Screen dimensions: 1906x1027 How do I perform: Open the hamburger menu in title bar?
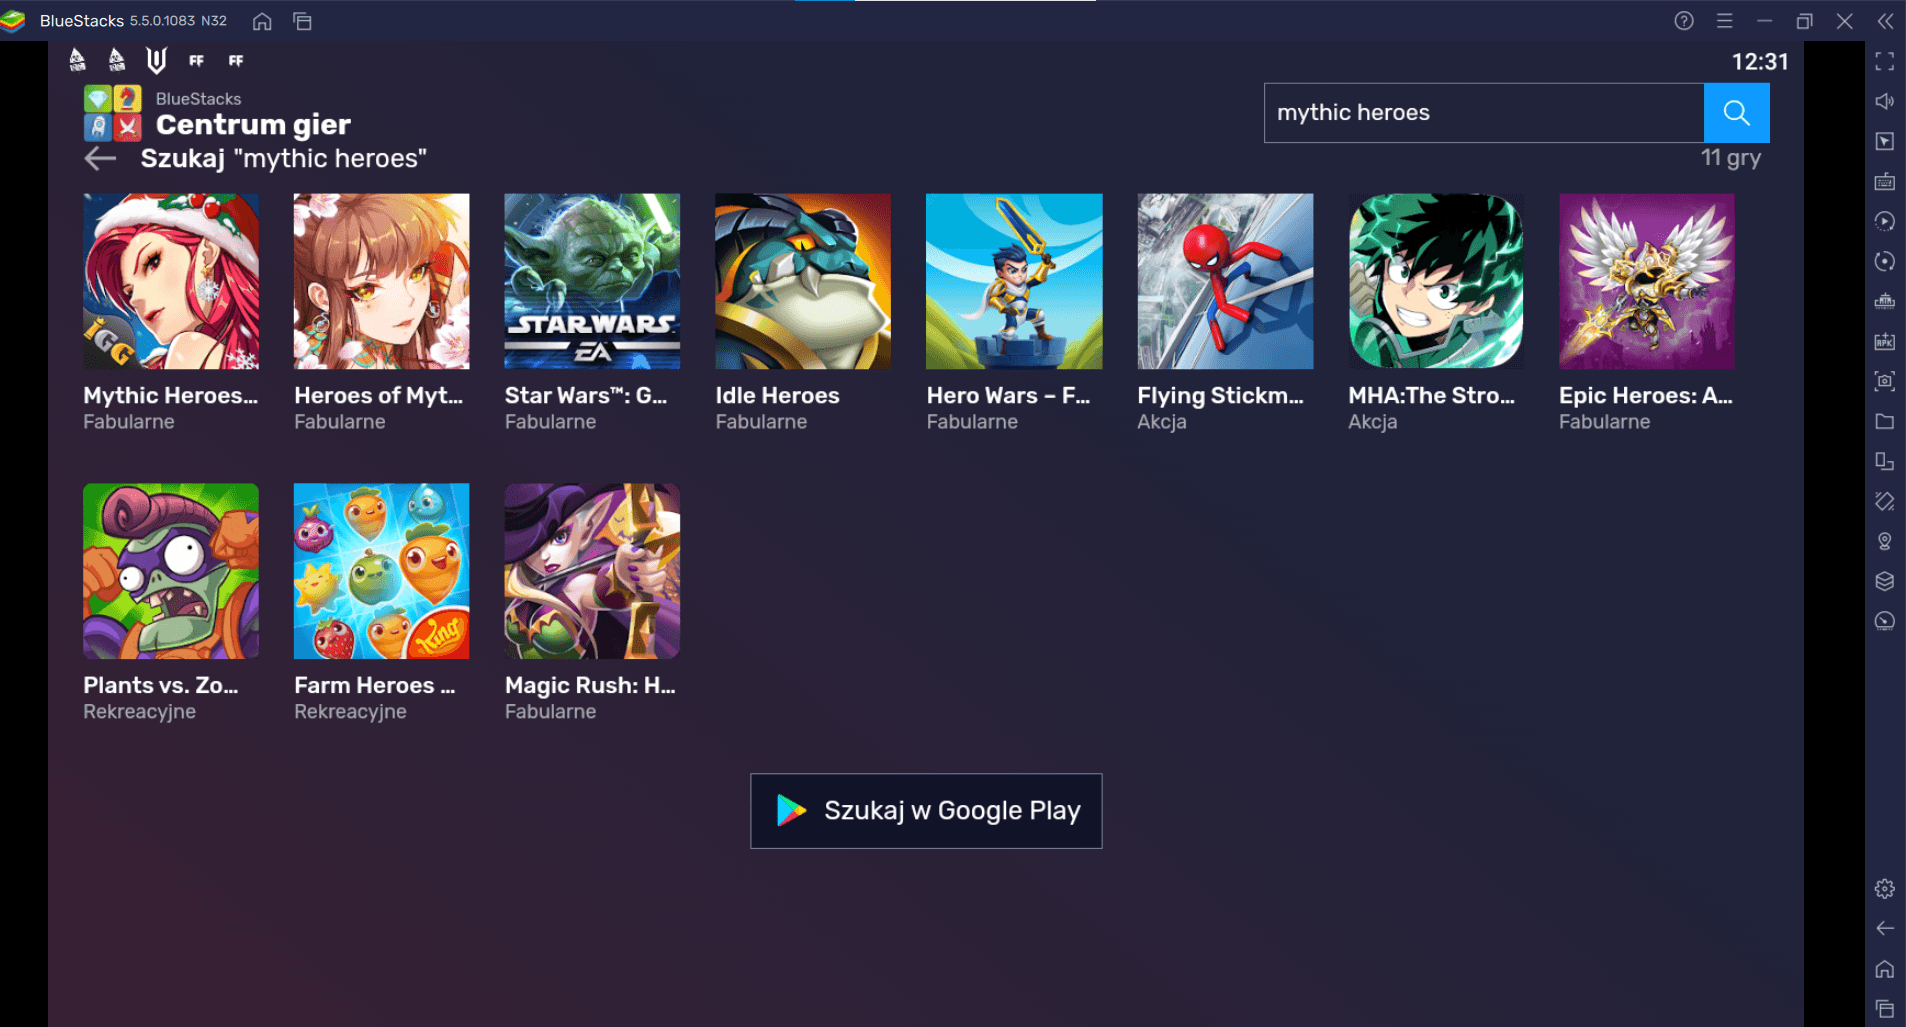click(1725, 21)
